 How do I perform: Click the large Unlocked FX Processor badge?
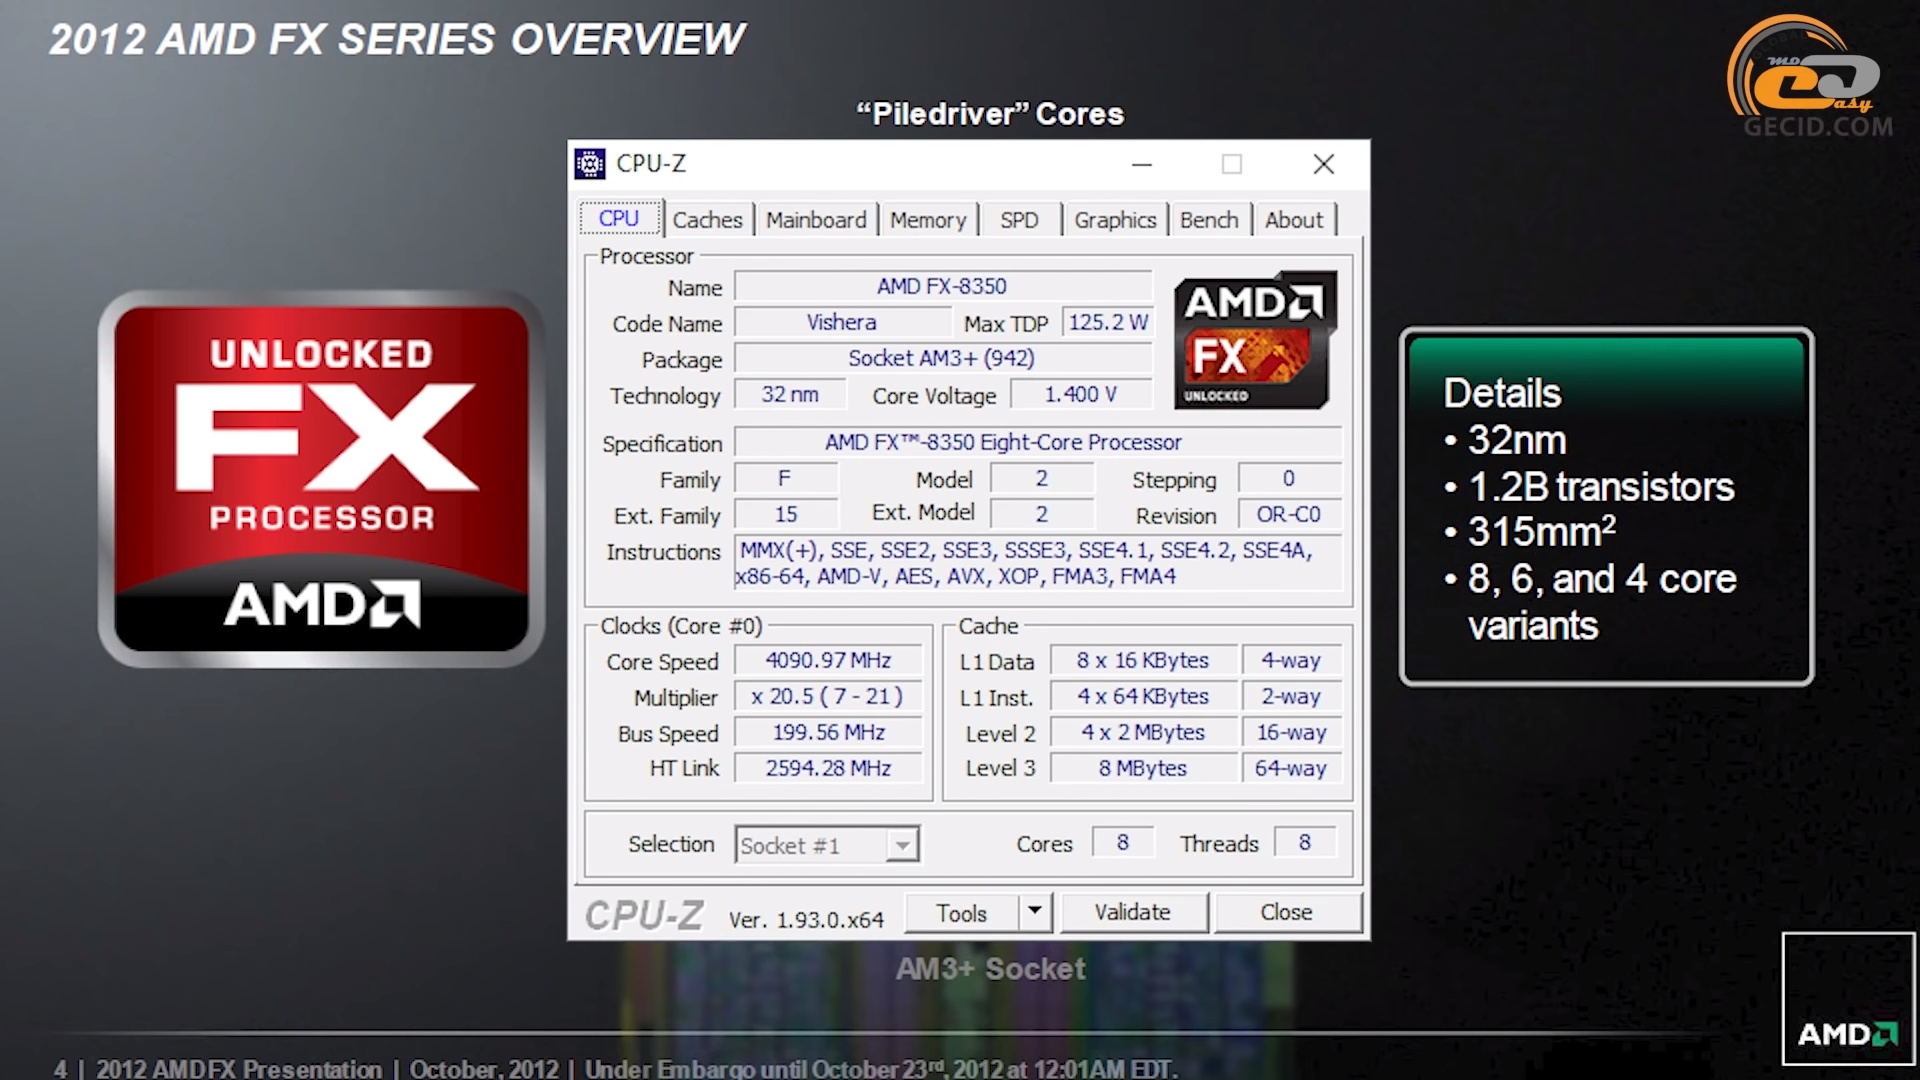tap(321, 479)
